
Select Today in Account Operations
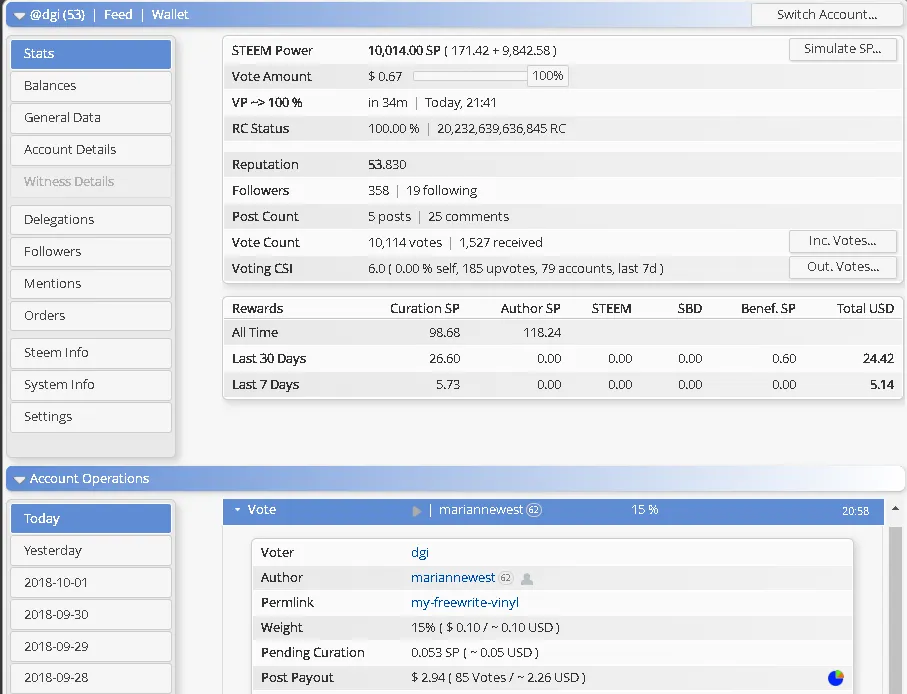(x=91, y=519)
